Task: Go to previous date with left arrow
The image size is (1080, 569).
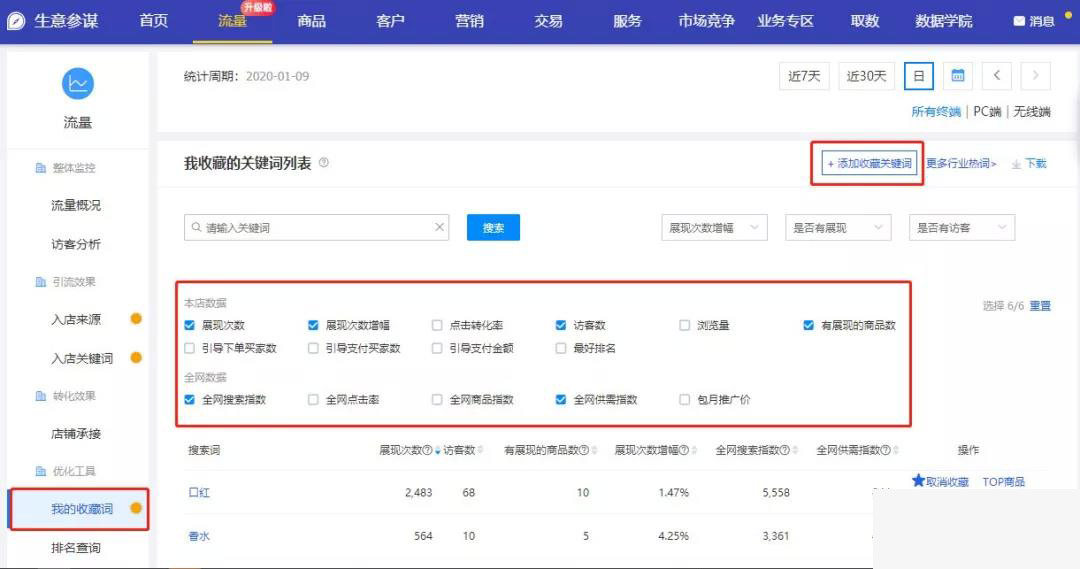Action: (996, 76)
